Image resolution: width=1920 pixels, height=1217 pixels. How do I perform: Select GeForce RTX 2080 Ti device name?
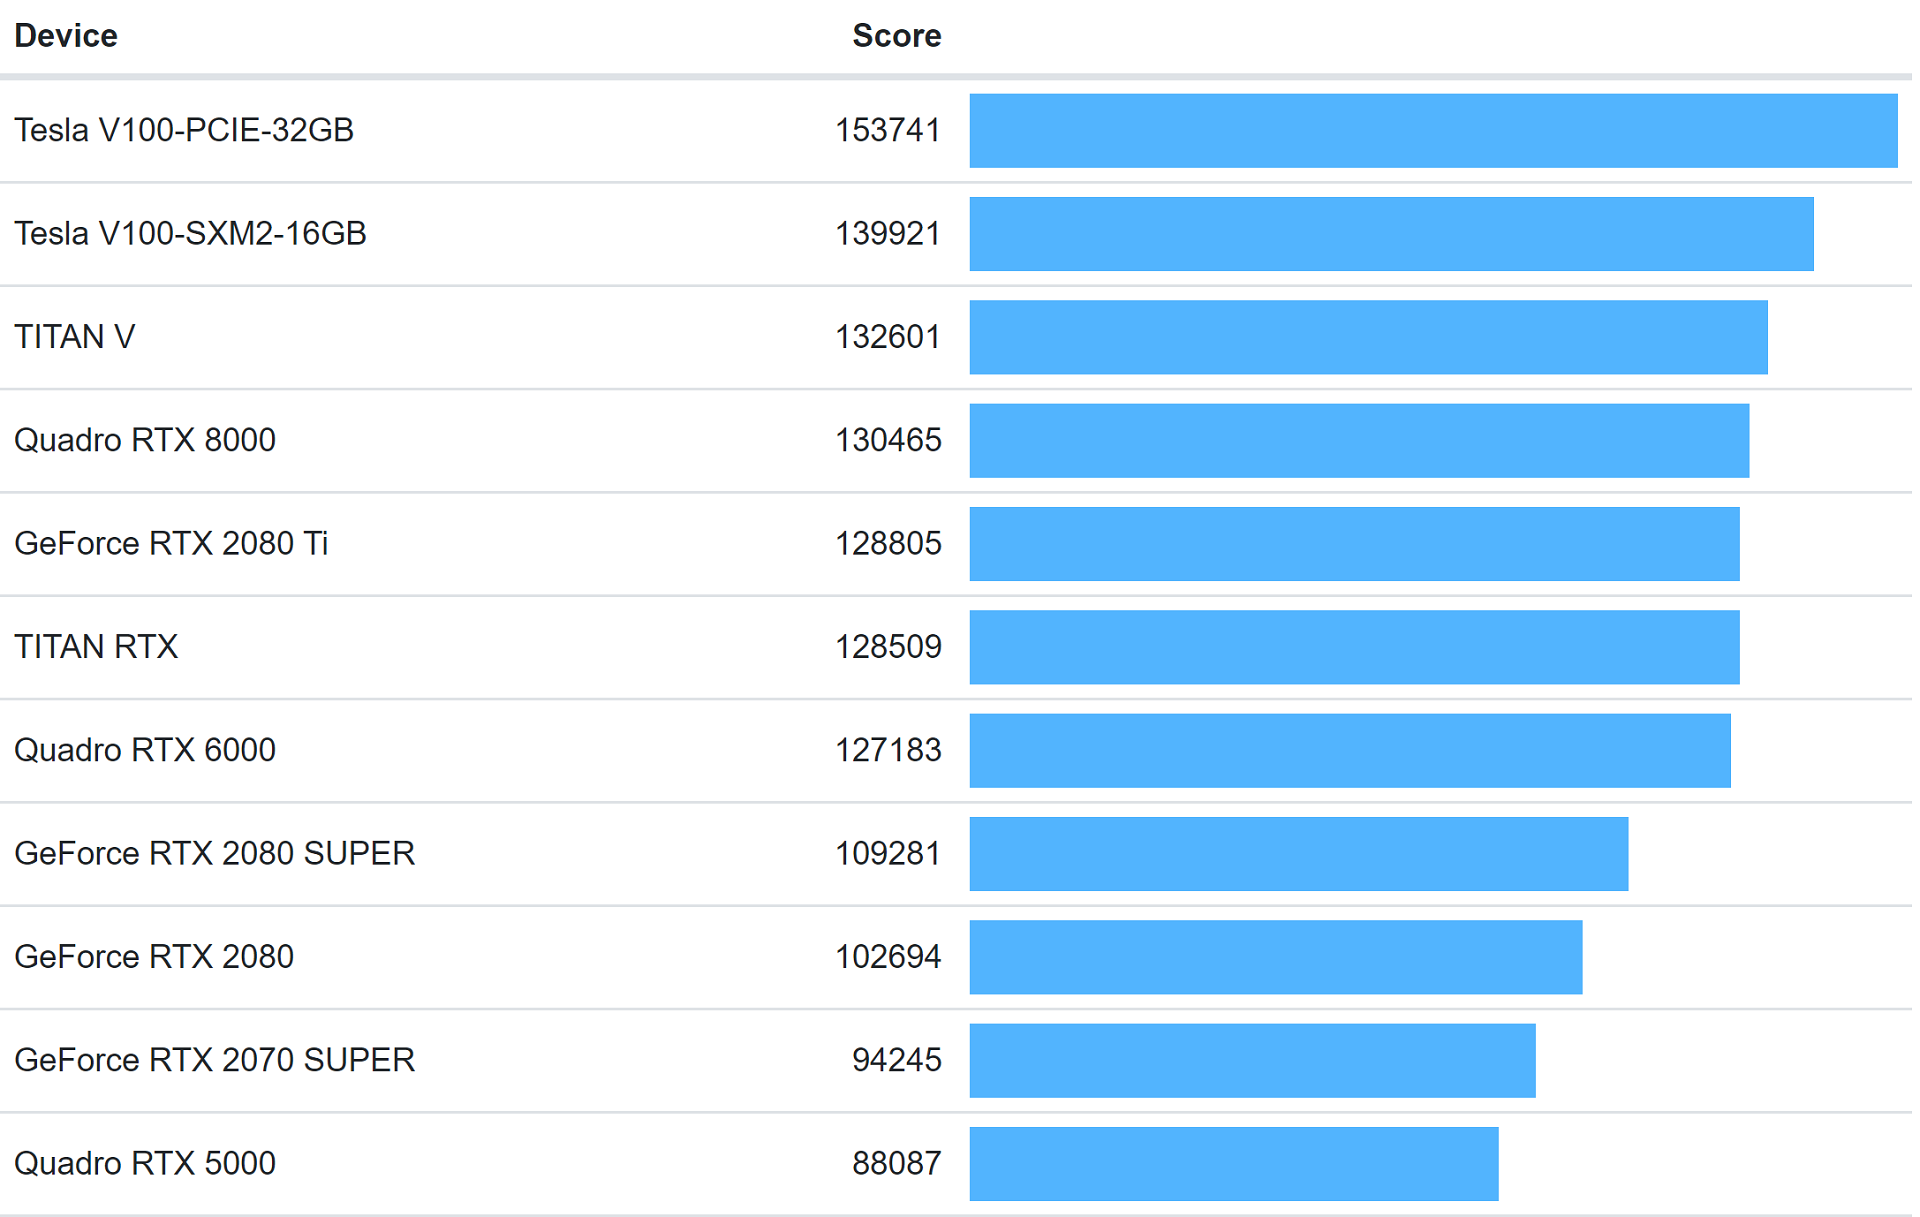coord(171,543)
